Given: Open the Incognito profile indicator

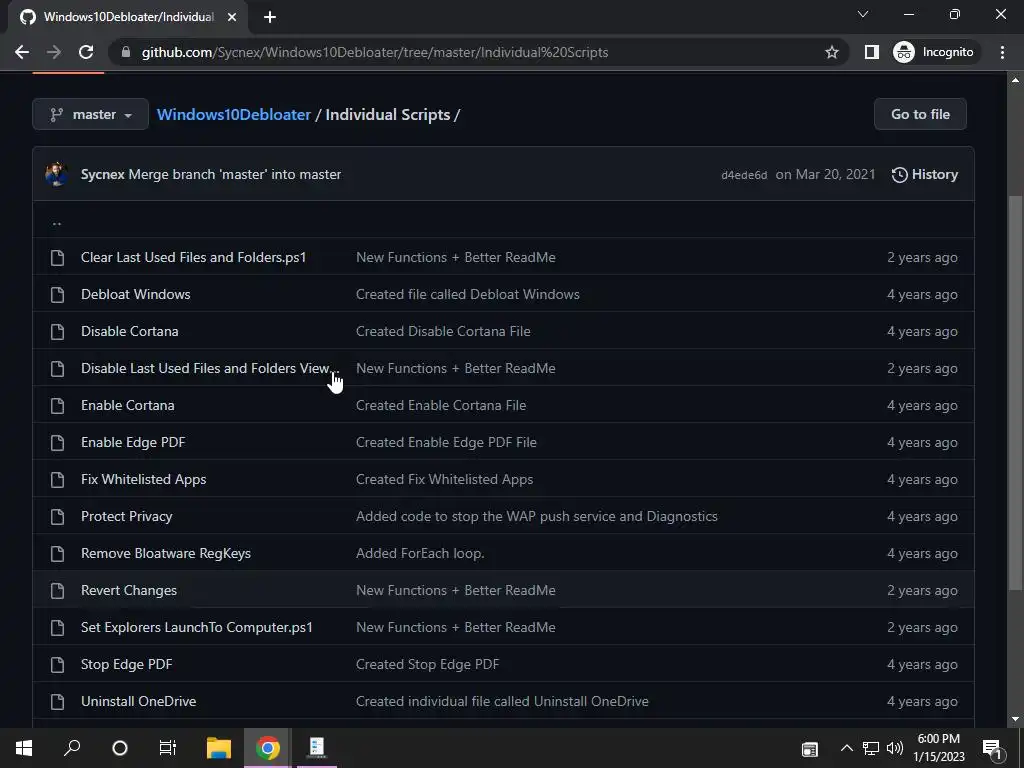Looking at the screenshot, I should tap(934, 52).
